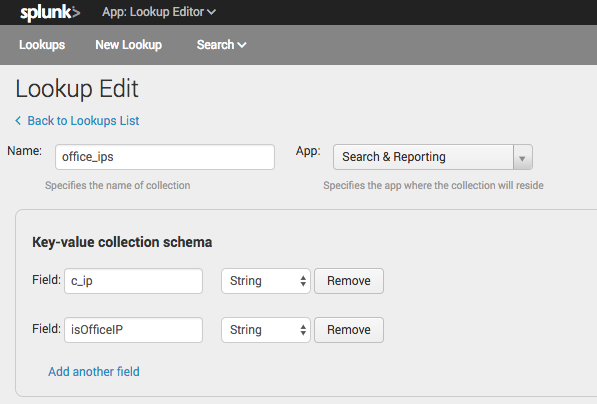Screen dimensions: 597x404
Task: Expand the Search menu
Action: (221, 45)
